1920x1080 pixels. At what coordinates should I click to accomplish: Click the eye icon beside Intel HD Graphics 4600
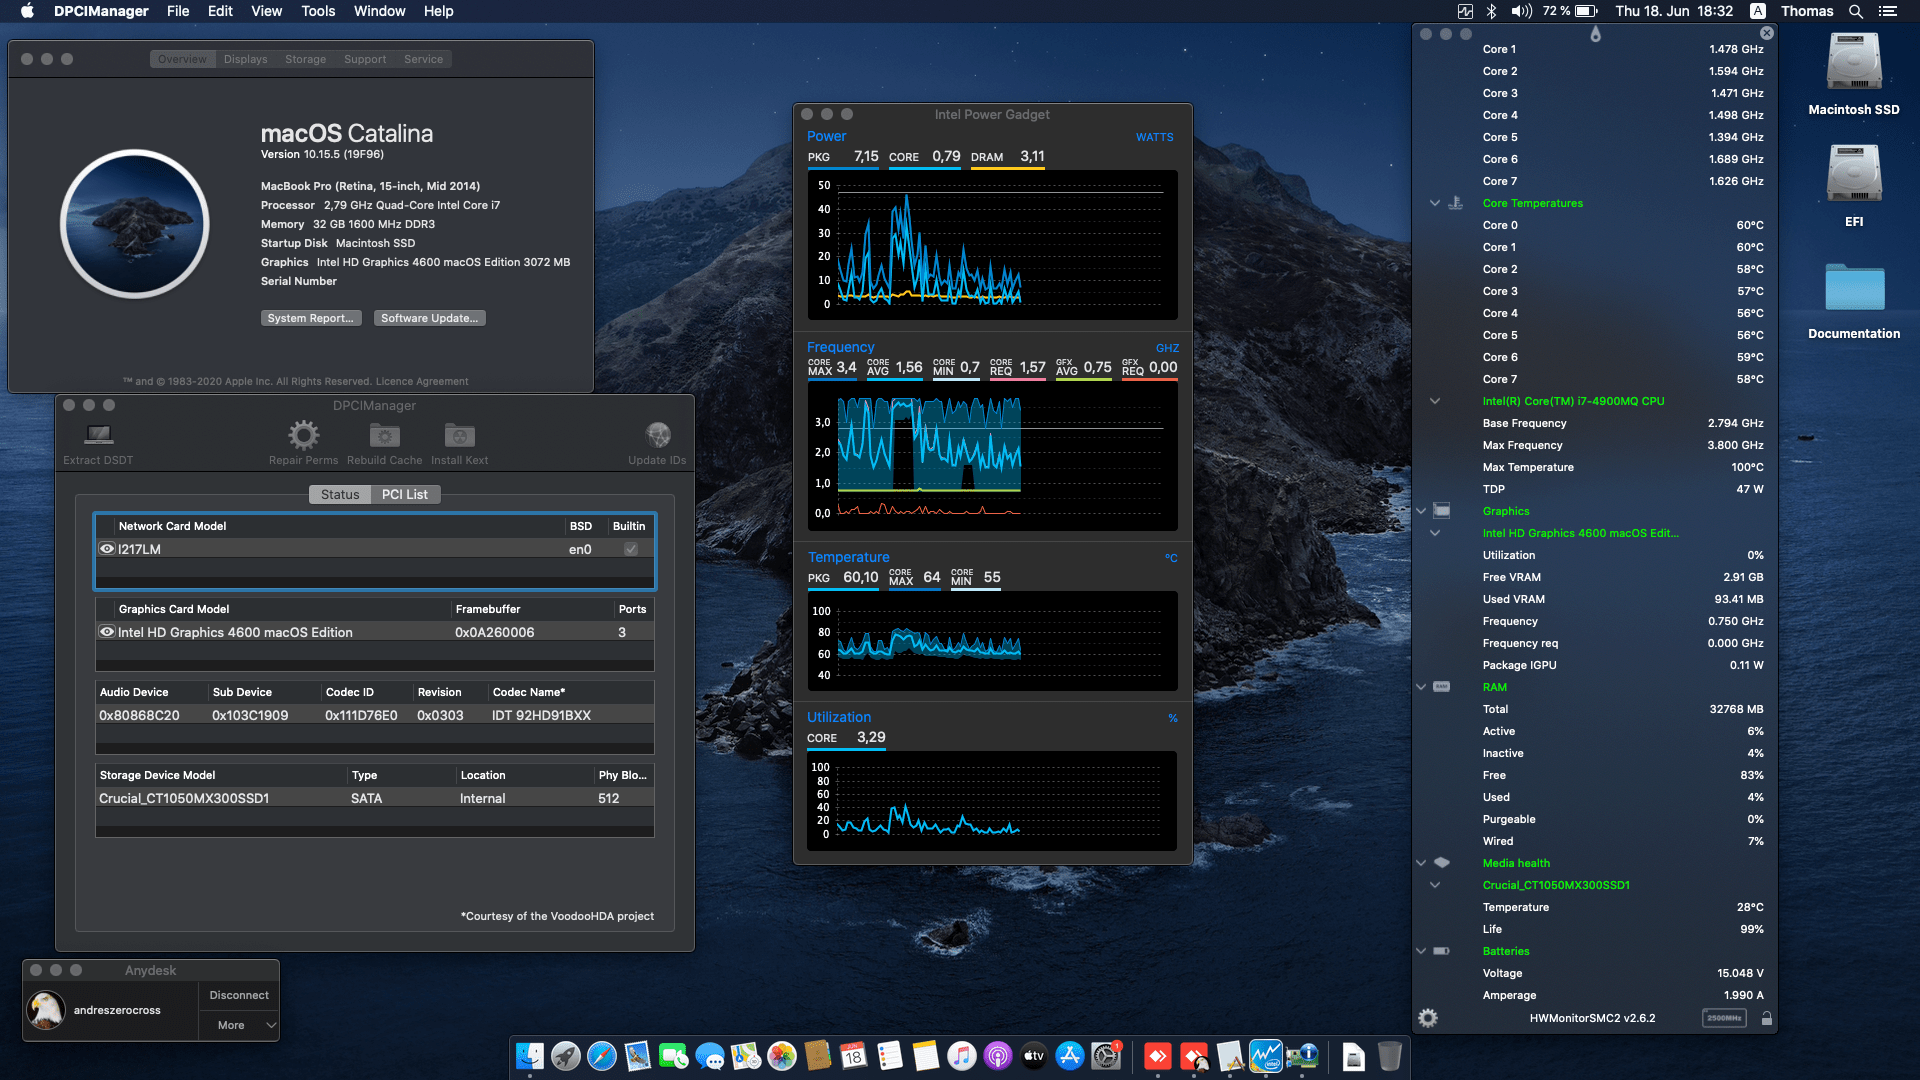point(107,631)
